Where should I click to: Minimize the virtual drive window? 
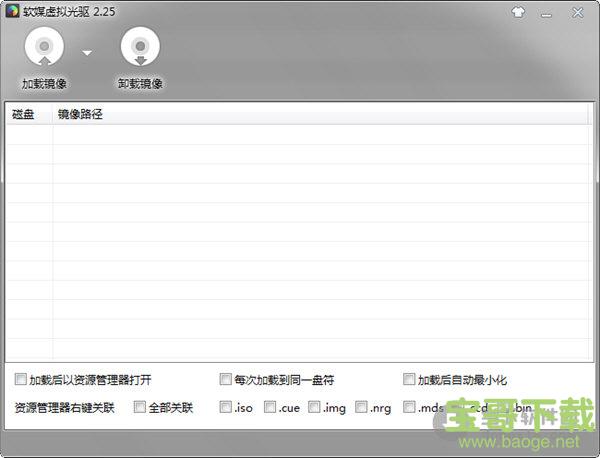(547, 12)
